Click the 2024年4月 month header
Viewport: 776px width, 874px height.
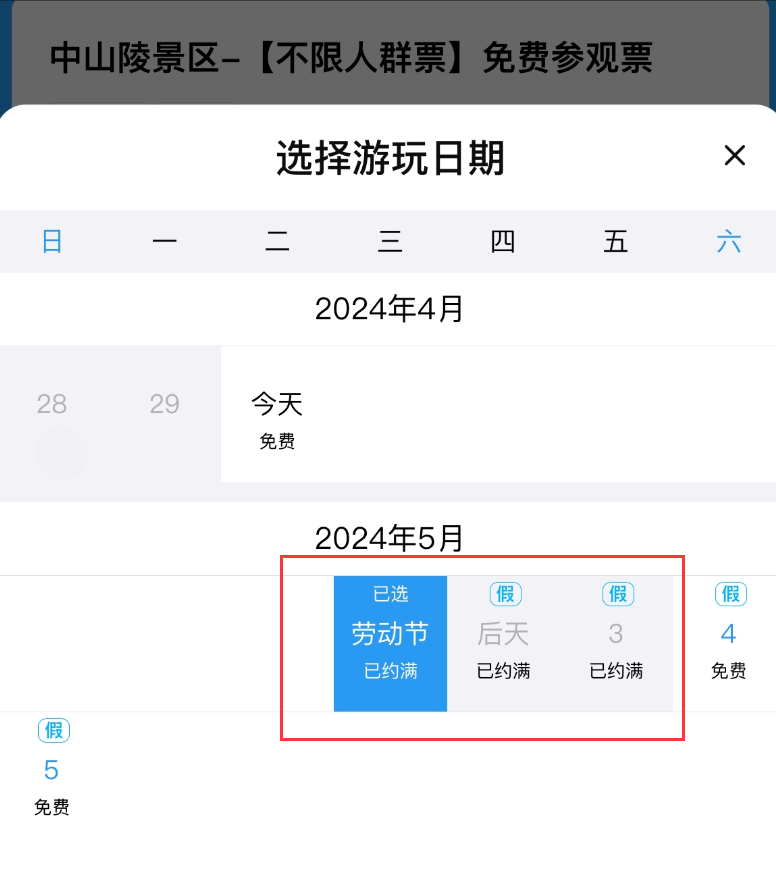389,309
